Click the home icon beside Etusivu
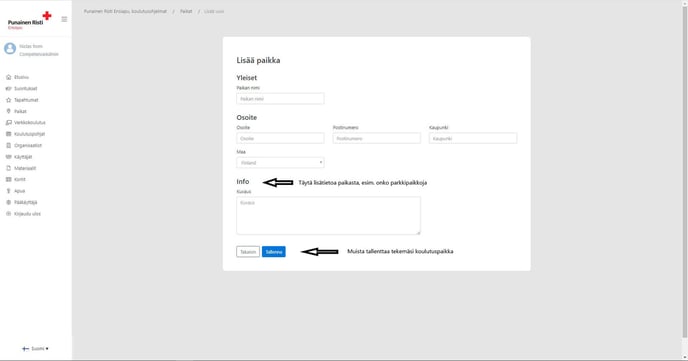688x361 pixels. click(x=8, y=77)
